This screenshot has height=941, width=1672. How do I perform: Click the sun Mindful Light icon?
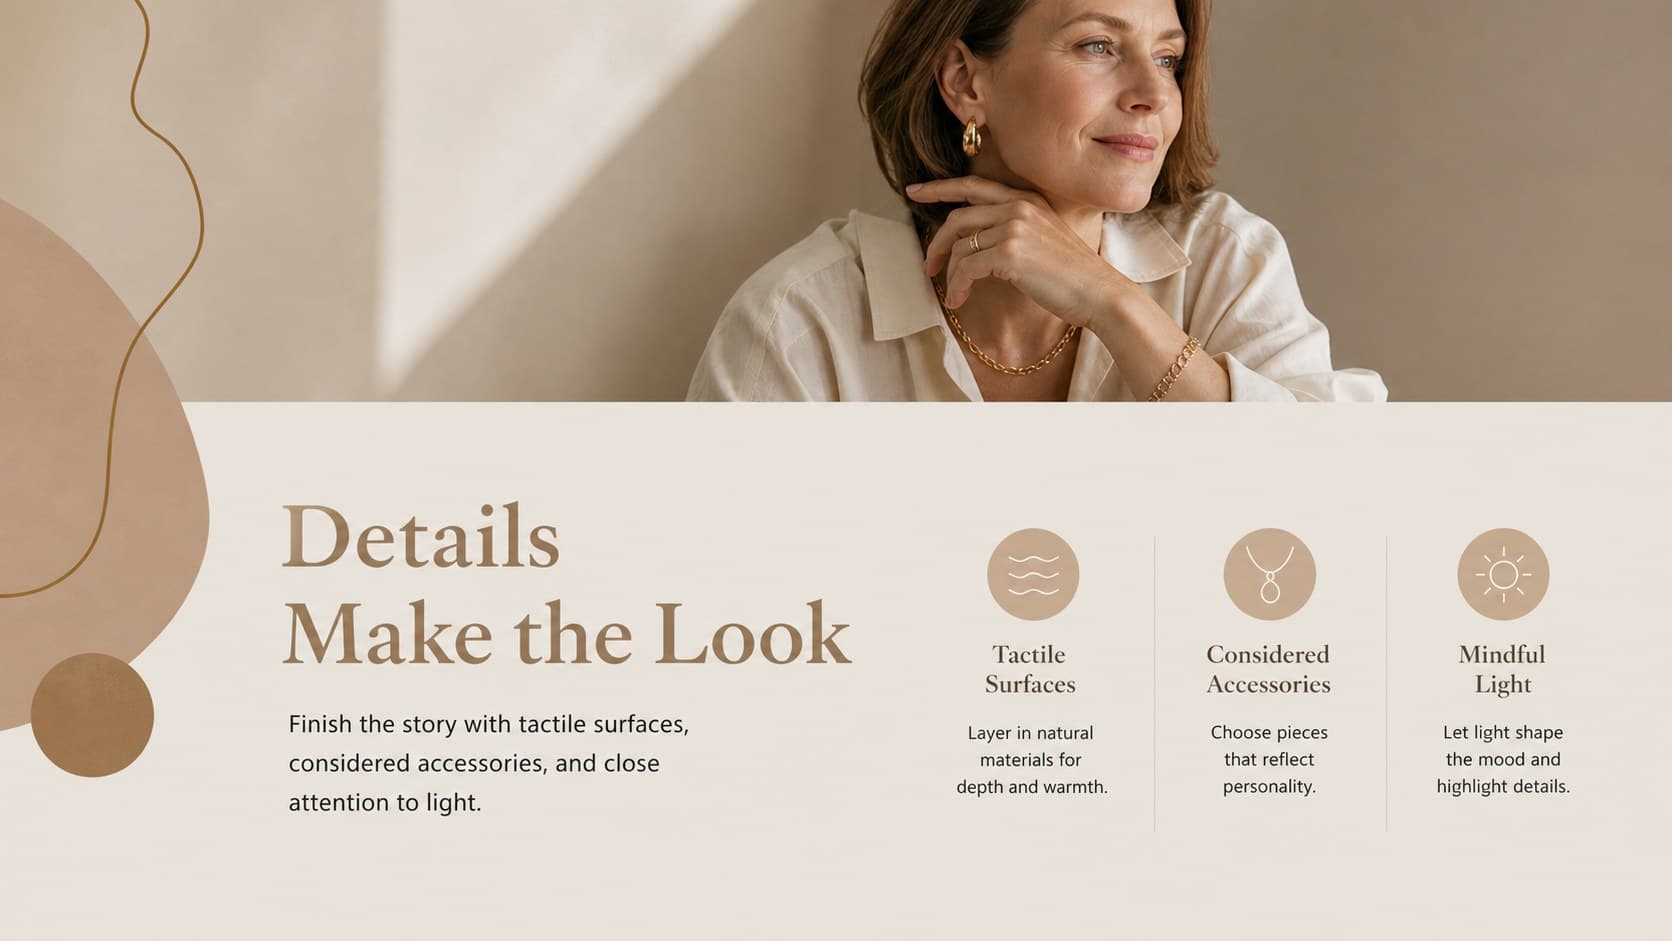pos(1503,574)
